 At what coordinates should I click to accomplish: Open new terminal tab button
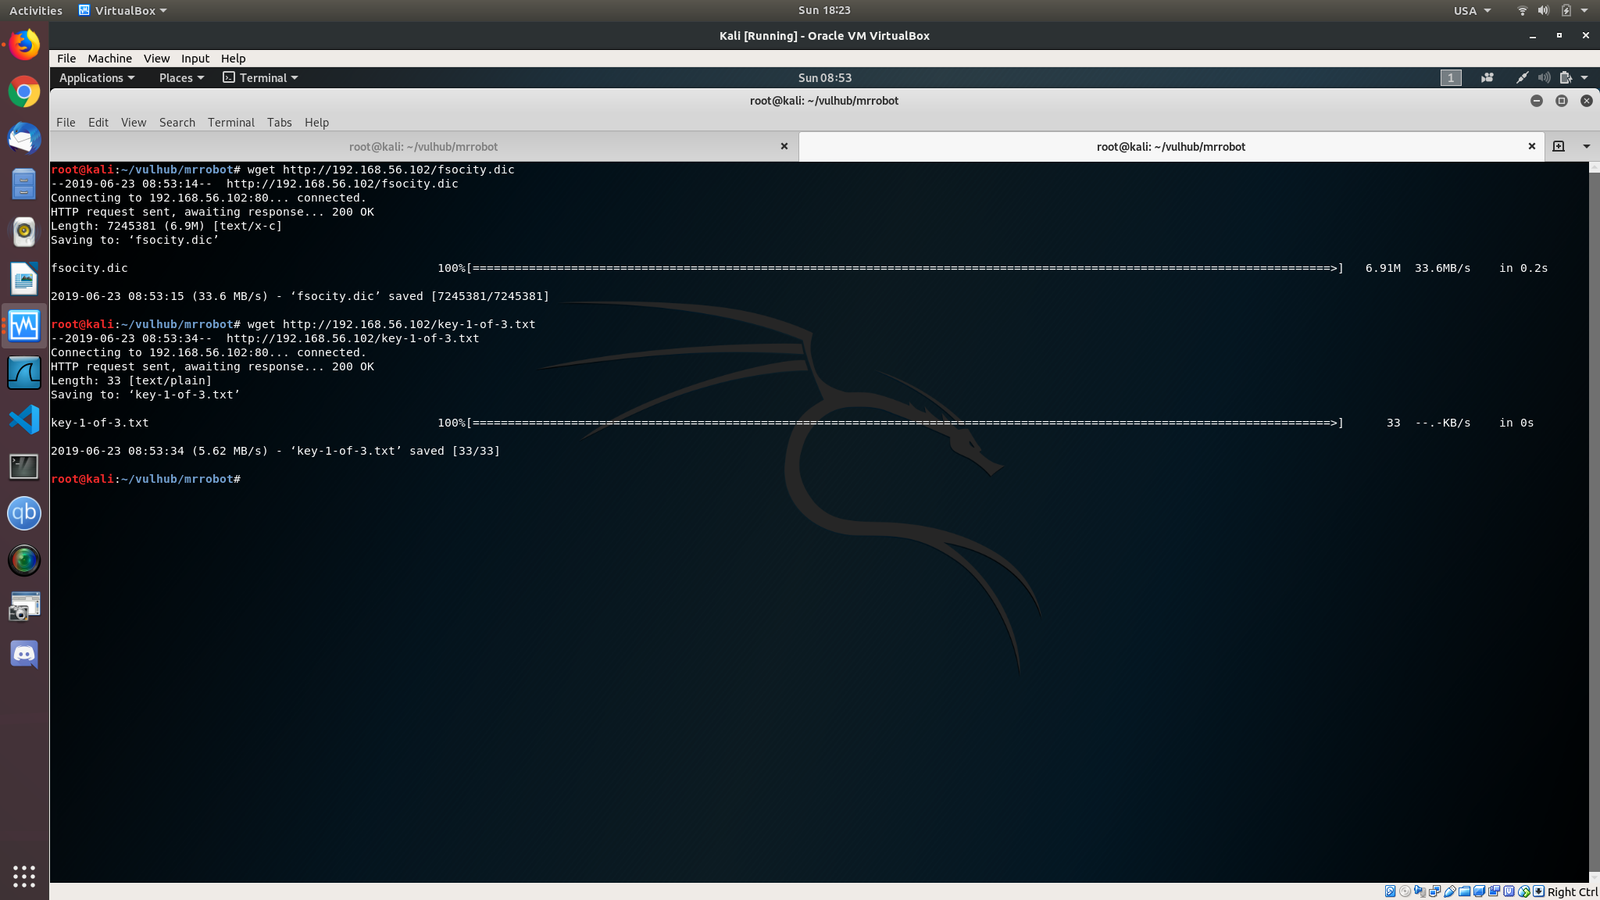click(1558, 146)
